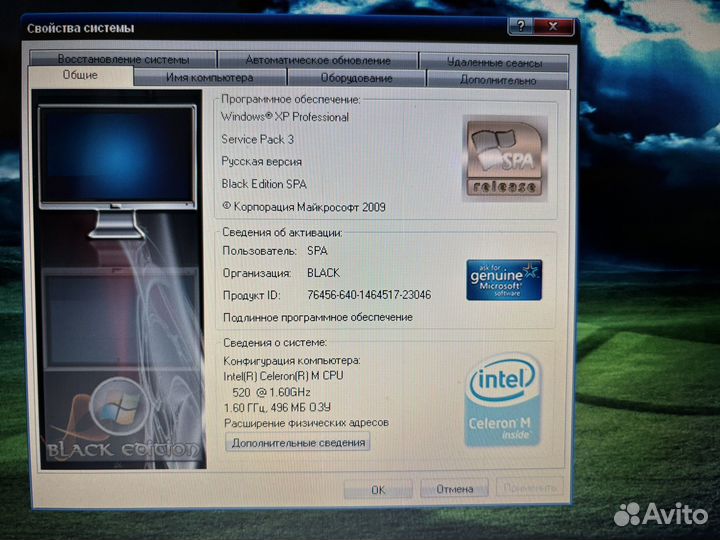Click the Пользователь SPA value
Screen dimensions: 720x540
coord(317,251)
